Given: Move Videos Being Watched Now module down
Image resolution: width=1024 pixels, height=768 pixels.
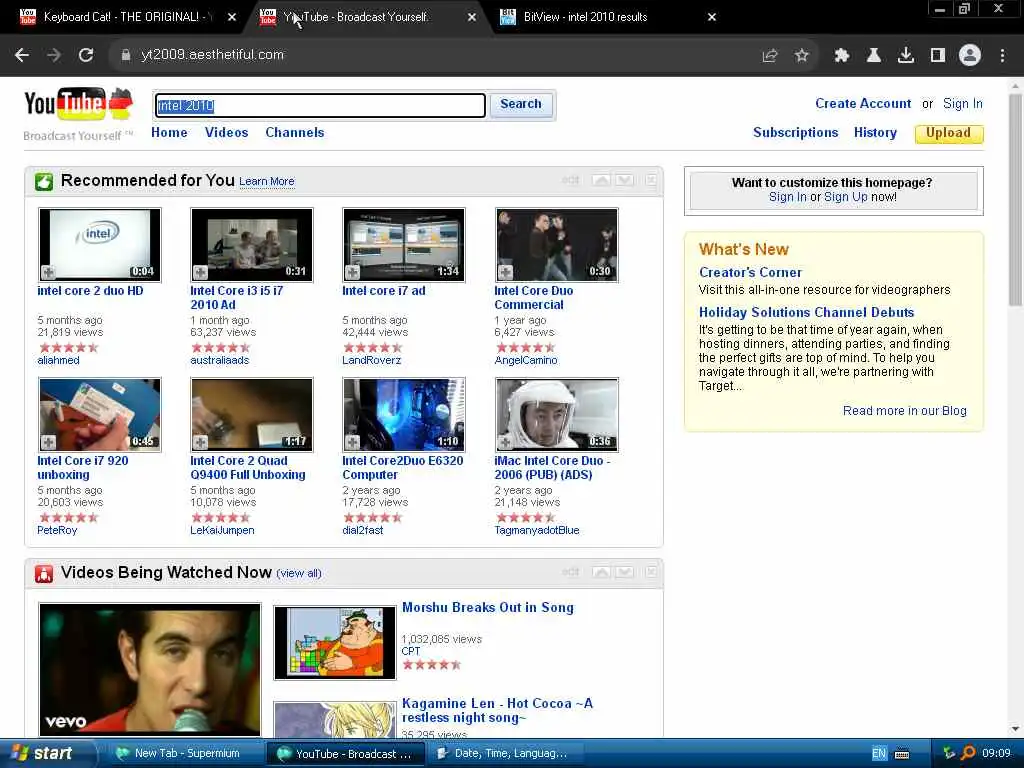Looking at the screenshot, I should tap(624, 572).
